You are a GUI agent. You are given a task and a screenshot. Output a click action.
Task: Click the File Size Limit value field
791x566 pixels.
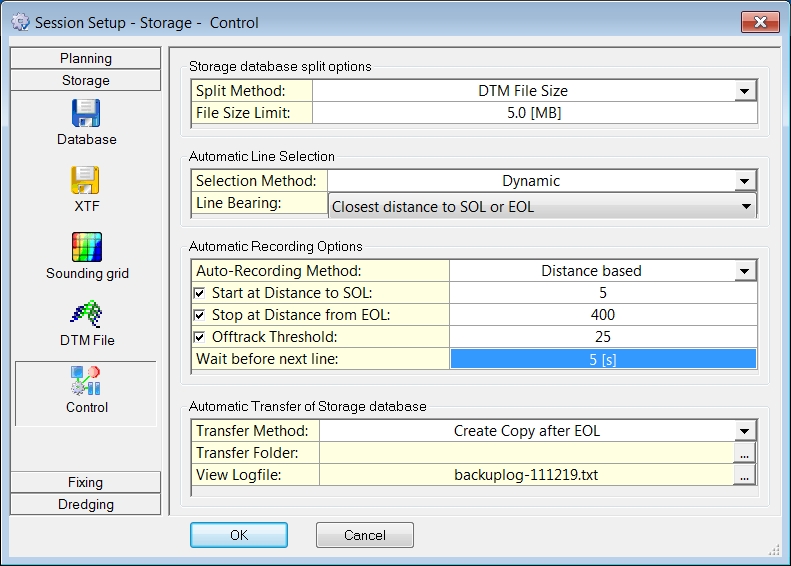pos(534,113)
